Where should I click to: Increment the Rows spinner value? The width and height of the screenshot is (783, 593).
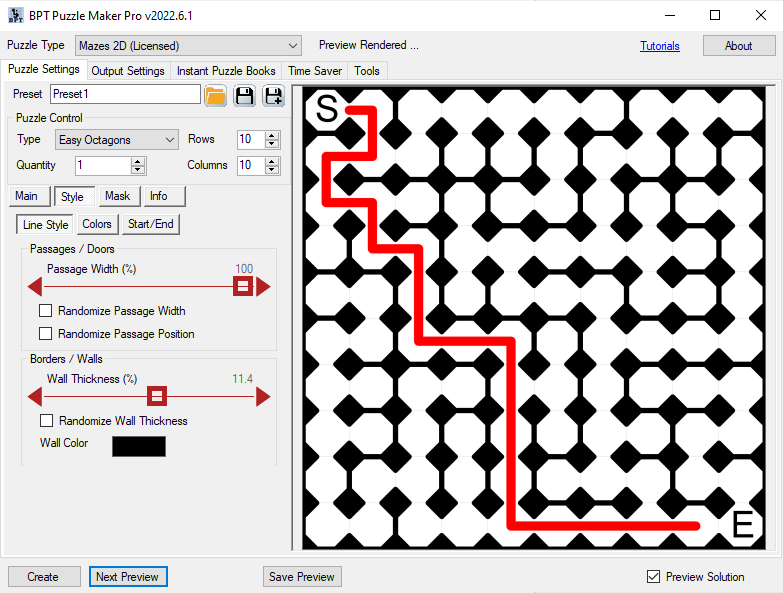pyautogui.click(x=273, y=136)
